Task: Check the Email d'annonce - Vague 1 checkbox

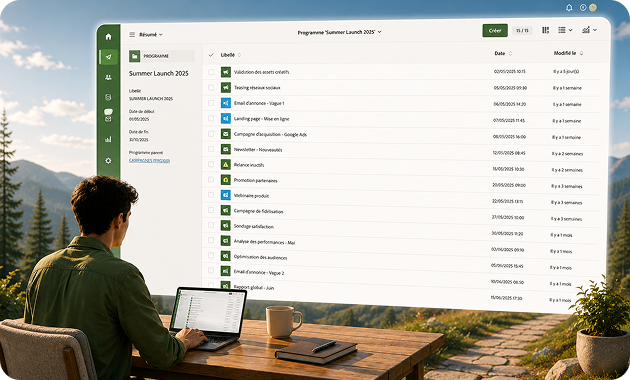Action: [x=211, y=103]
